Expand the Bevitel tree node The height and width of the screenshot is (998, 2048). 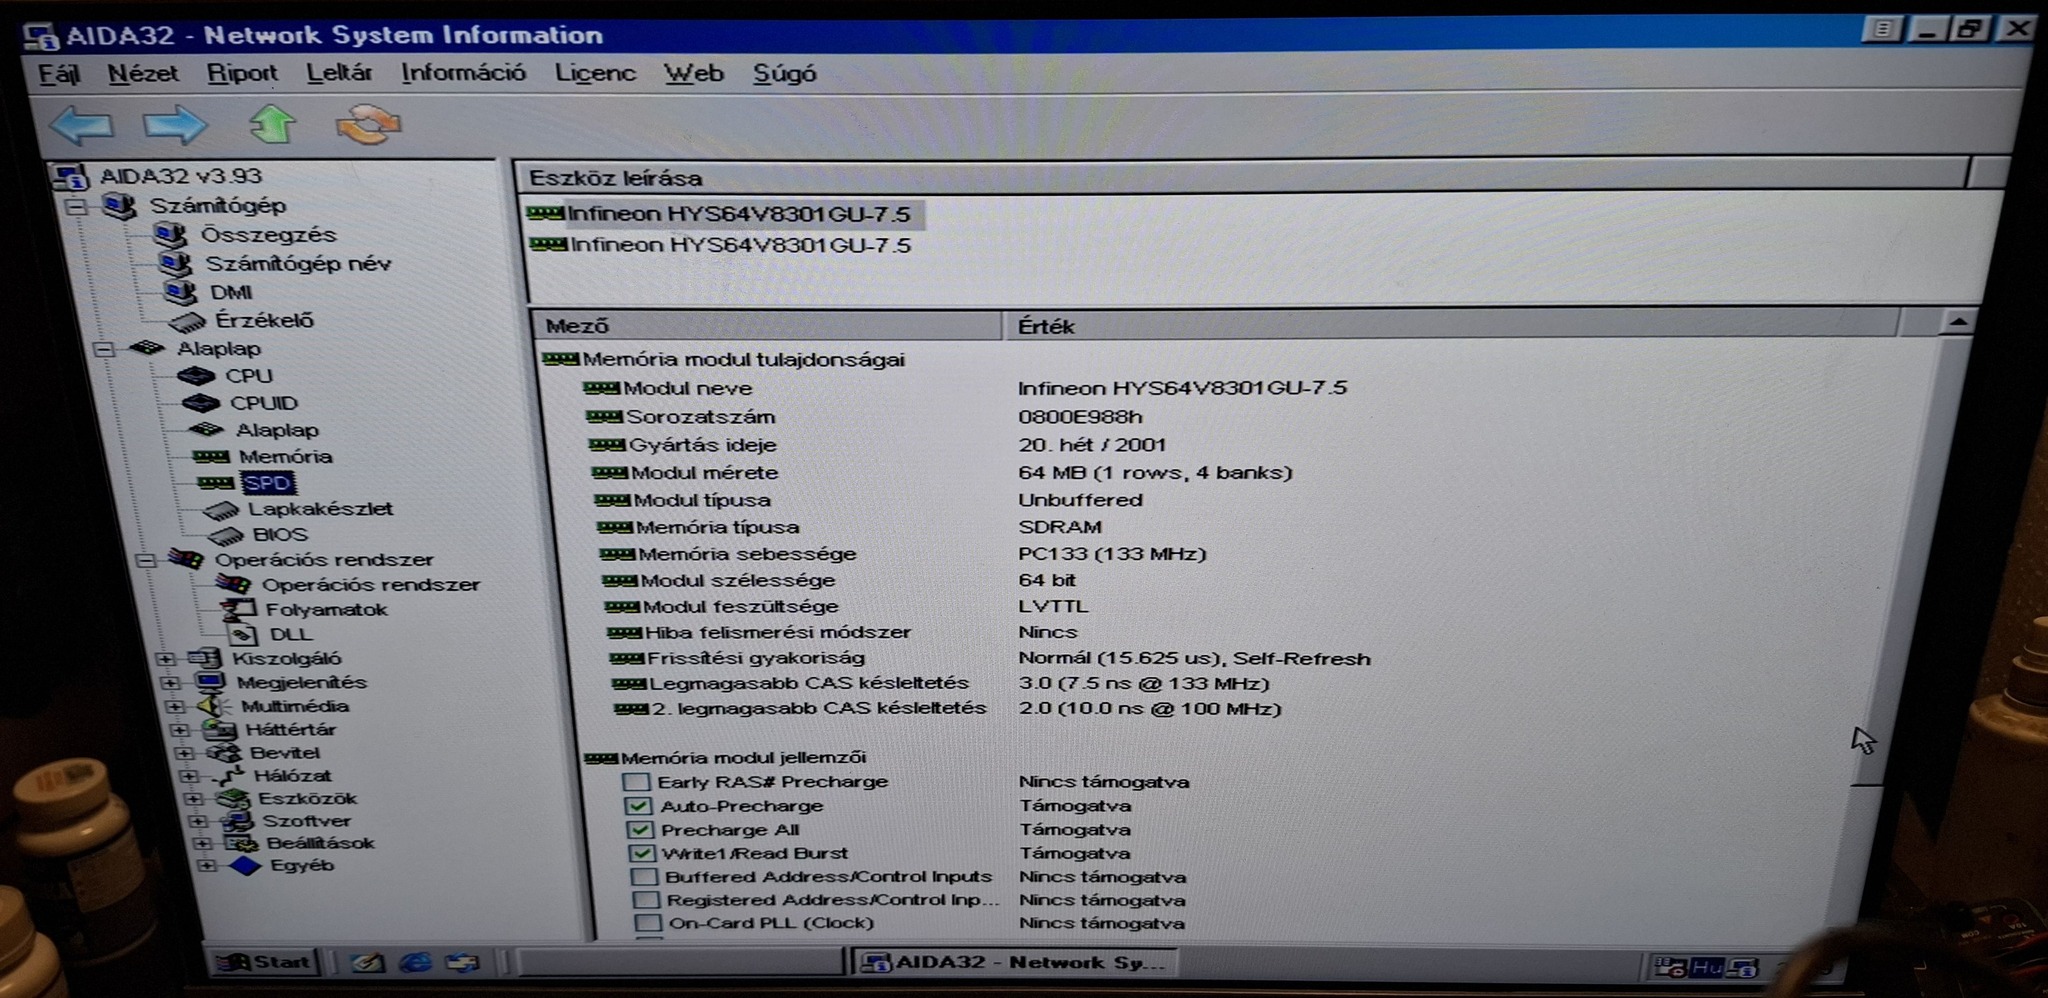pos(185,753)
